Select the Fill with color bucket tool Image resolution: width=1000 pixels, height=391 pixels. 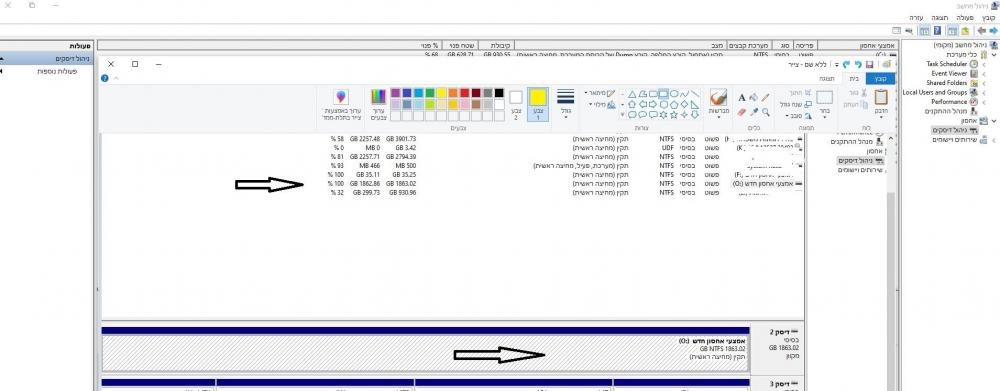pyautogui.click(x=754, y=98)
